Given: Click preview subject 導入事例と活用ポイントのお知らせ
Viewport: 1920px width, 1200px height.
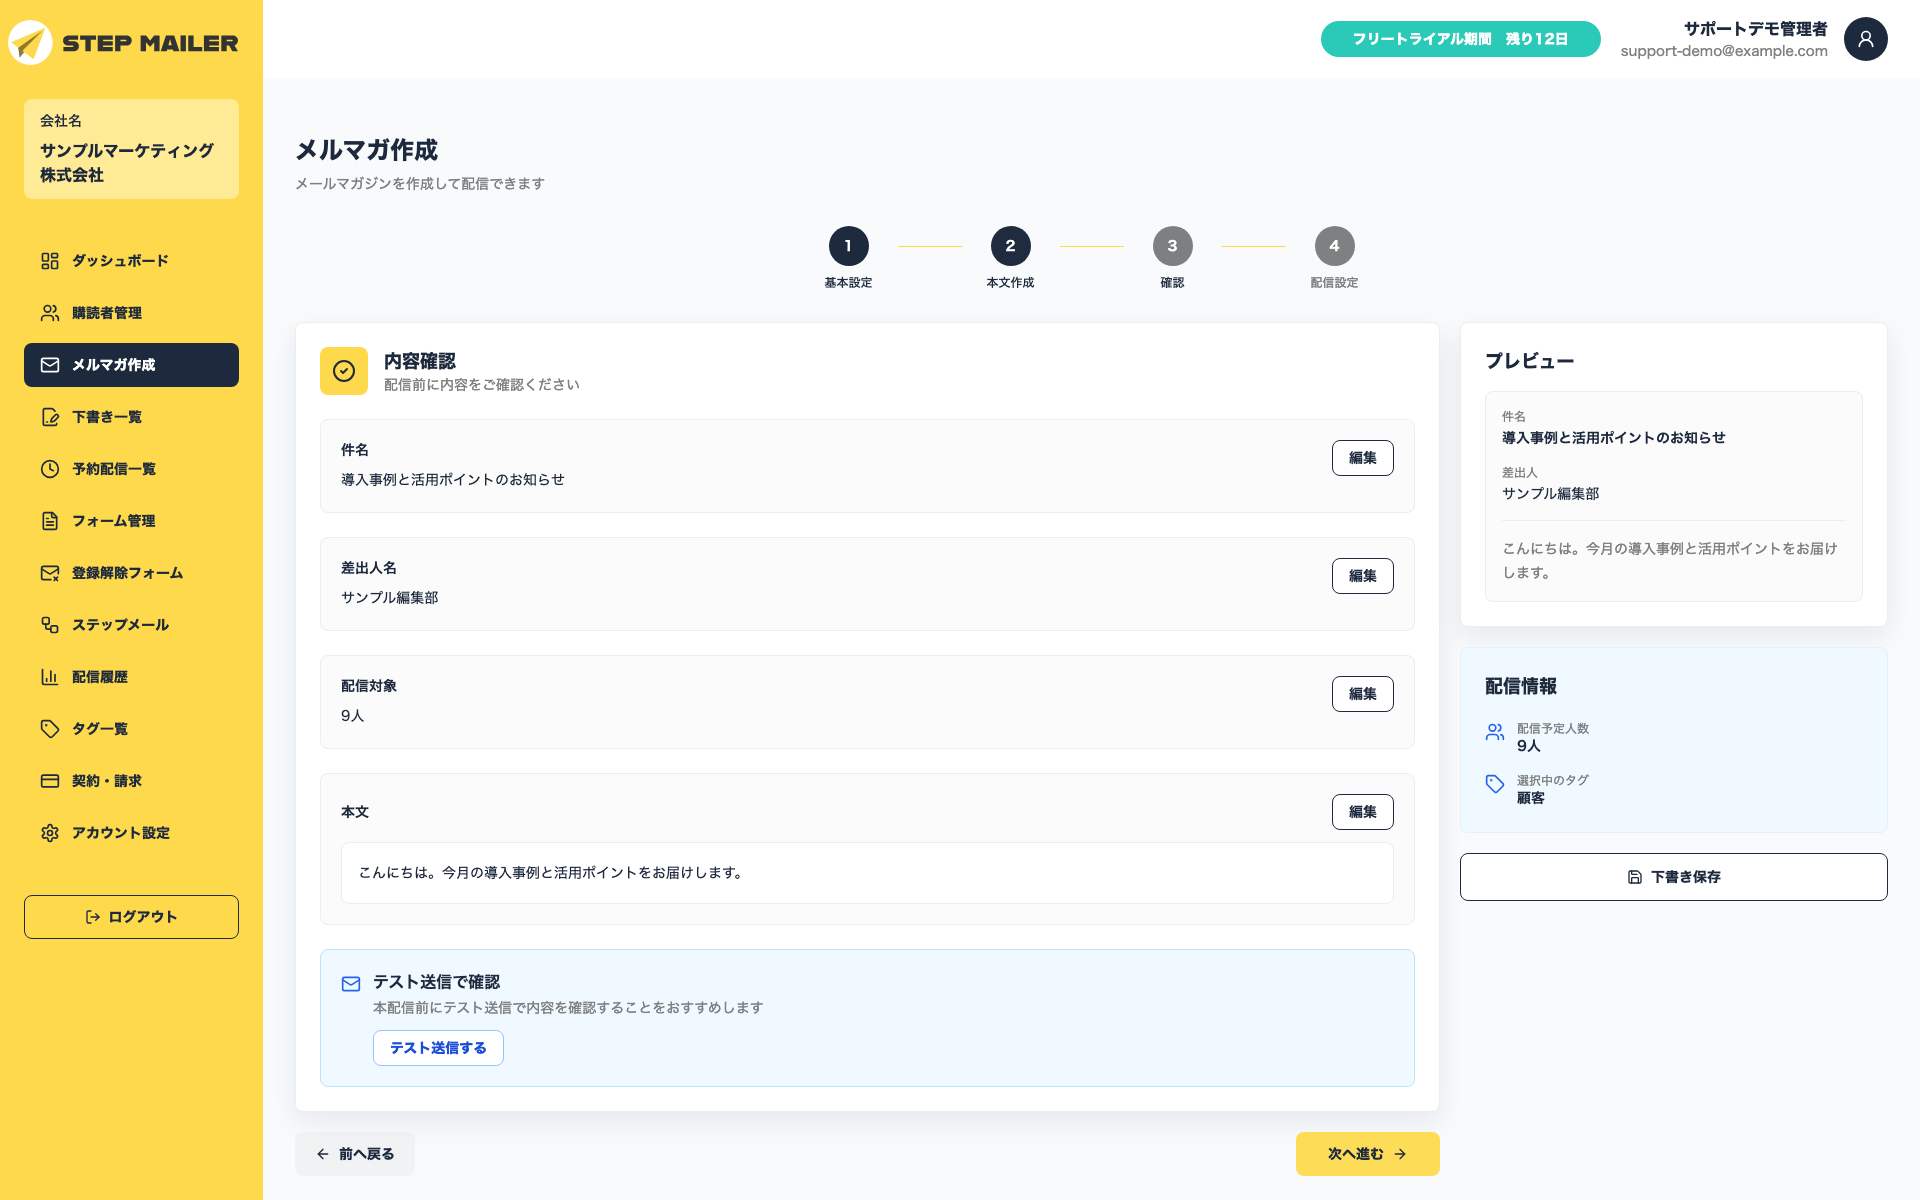Looking at the screenshot, I should click(1613, 438).
